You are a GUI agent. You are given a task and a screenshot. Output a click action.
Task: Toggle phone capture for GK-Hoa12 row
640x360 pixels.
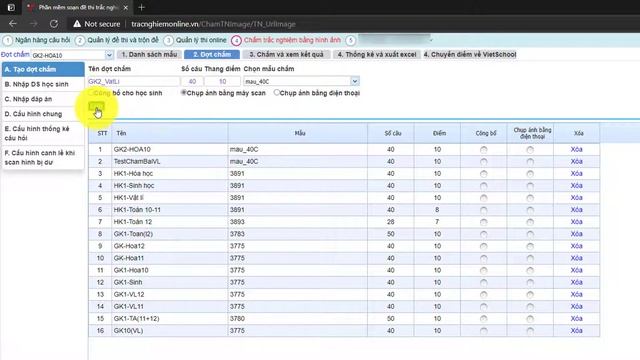(530, 246)
